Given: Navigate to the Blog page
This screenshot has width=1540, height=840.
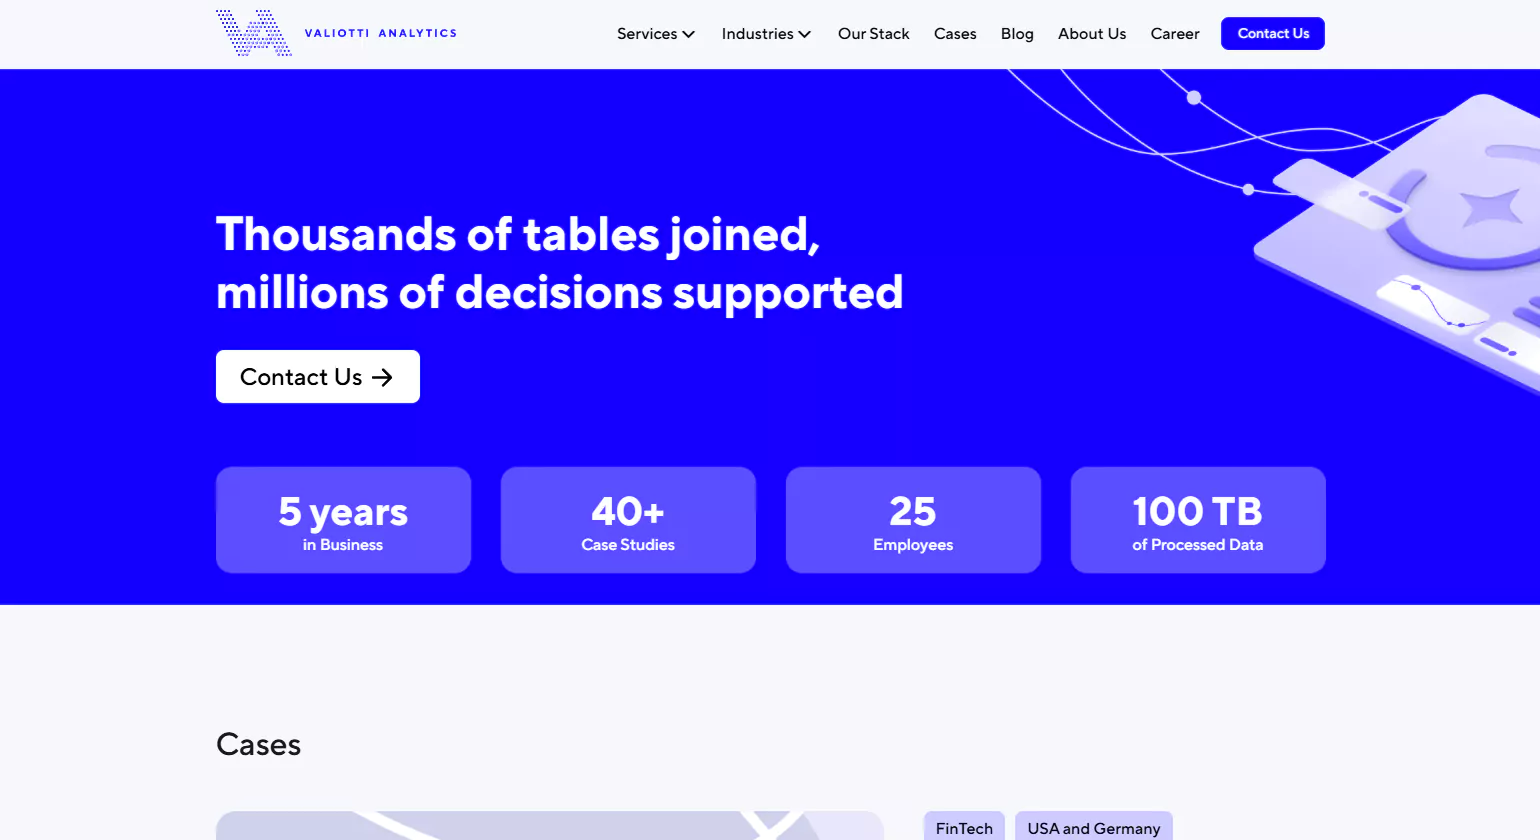Looking at the screenshot, I should [x=1017, y=34].
